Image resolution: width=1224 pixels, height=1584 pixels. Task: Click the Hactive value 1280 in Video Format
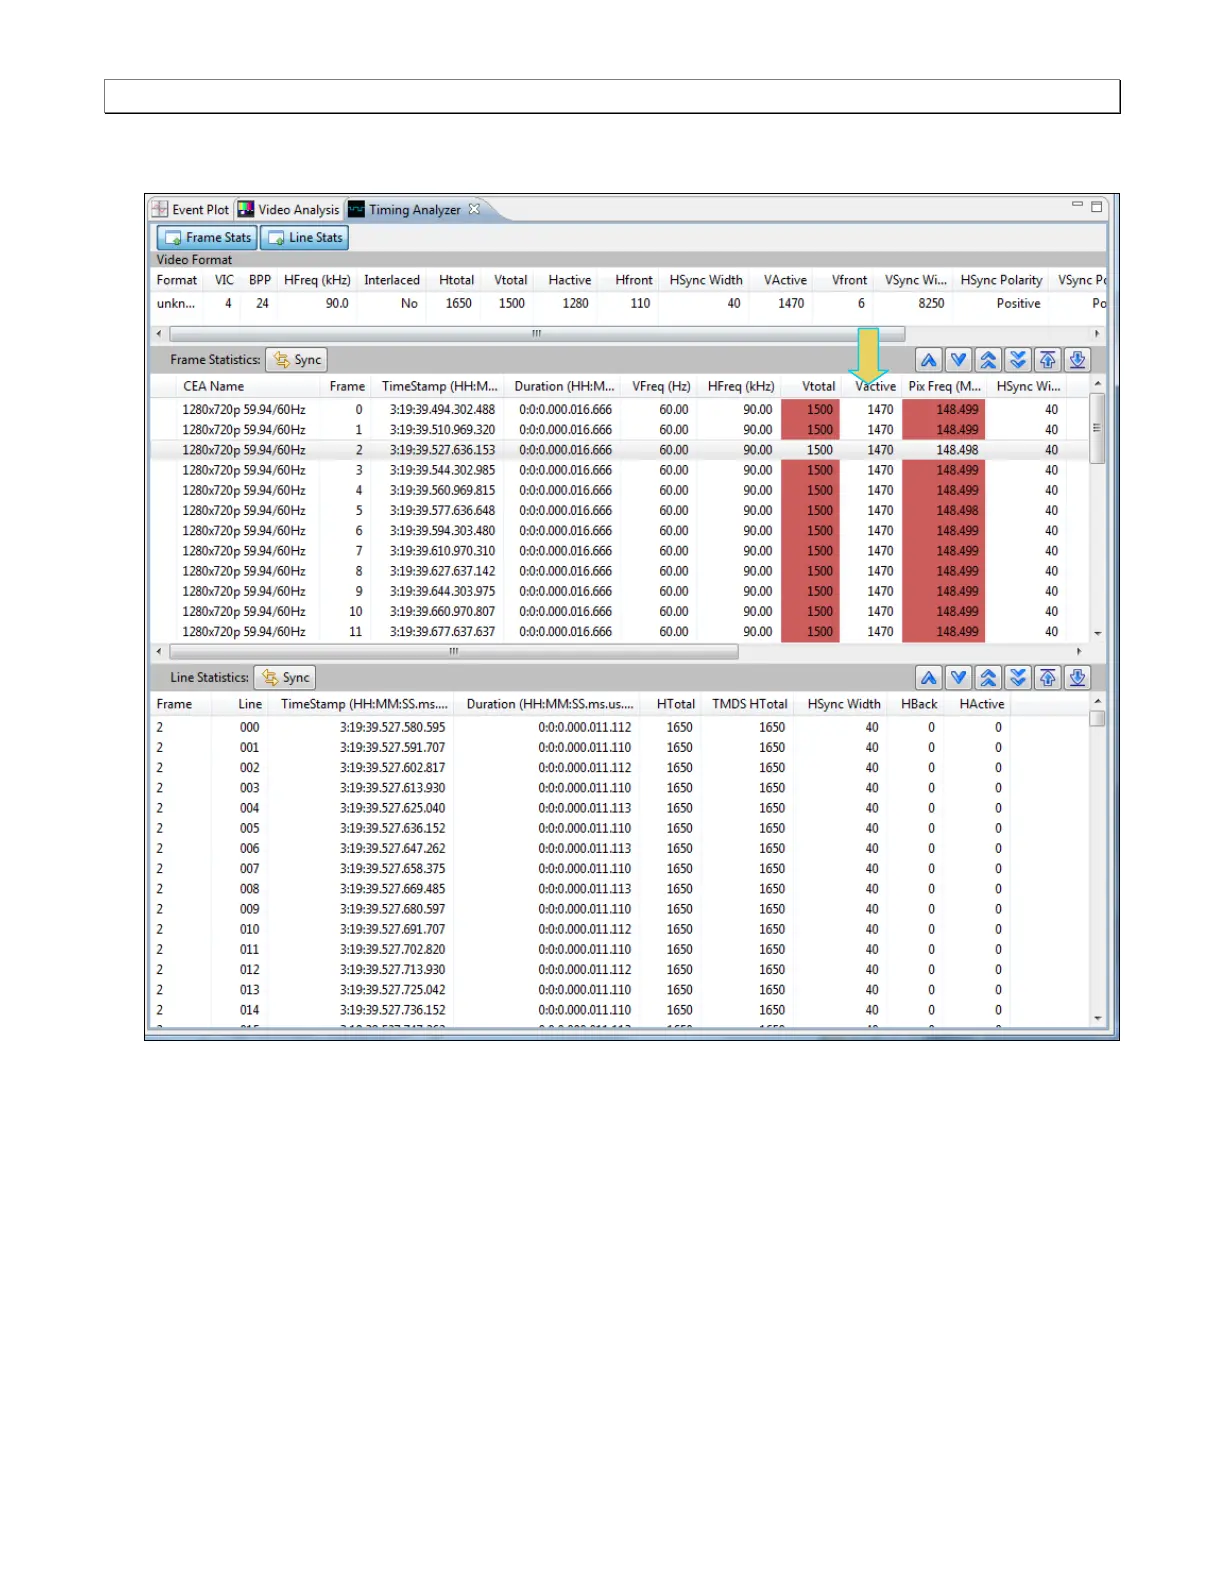pyautogui.click(x=575, y=303)
